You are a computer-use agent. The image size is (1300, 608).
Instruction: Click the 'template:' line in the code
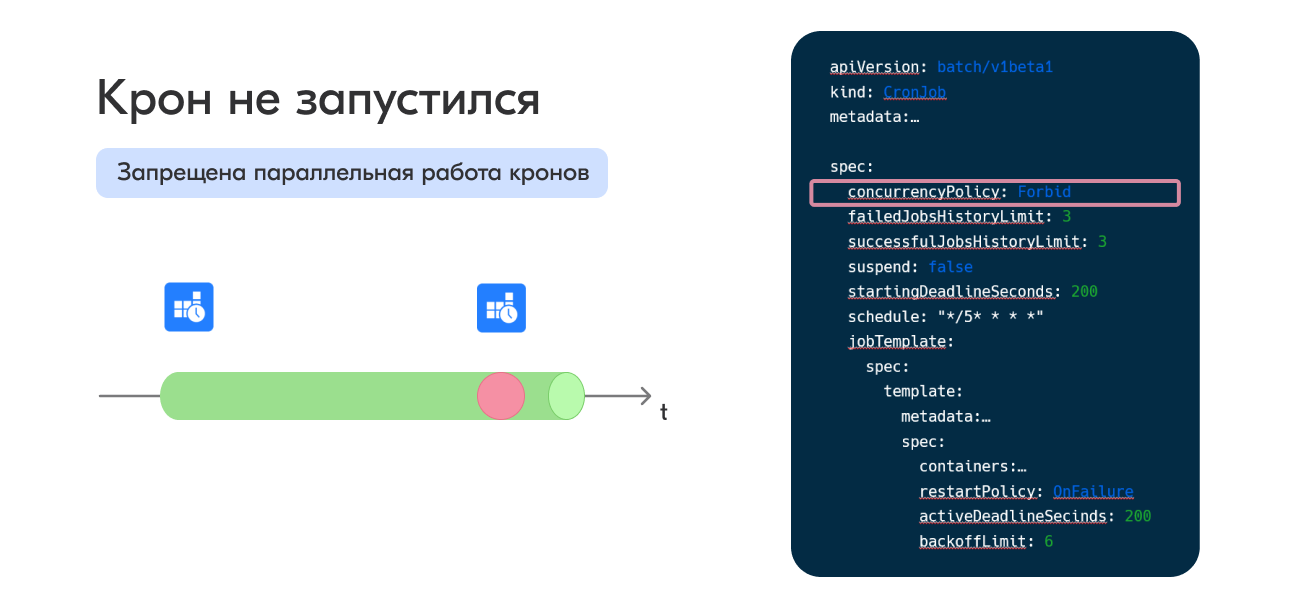pyautogui.click(x=923, y=392)
